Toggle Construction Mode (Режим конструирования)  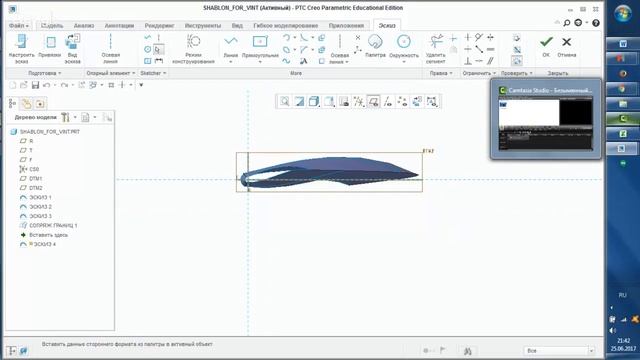[x=193, y=48]
